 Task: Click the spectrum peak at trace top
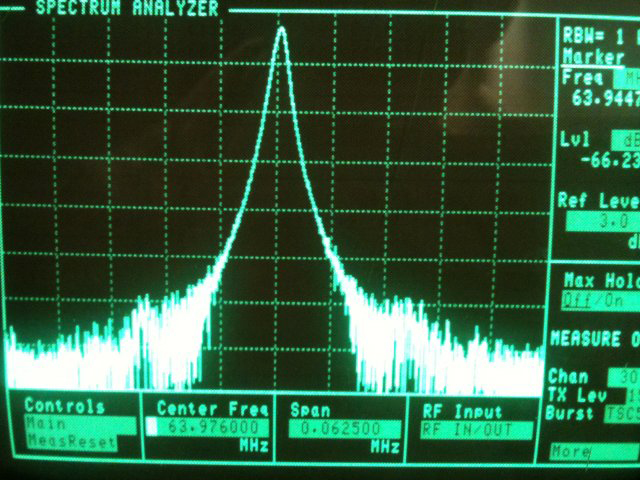pos(282,29)
